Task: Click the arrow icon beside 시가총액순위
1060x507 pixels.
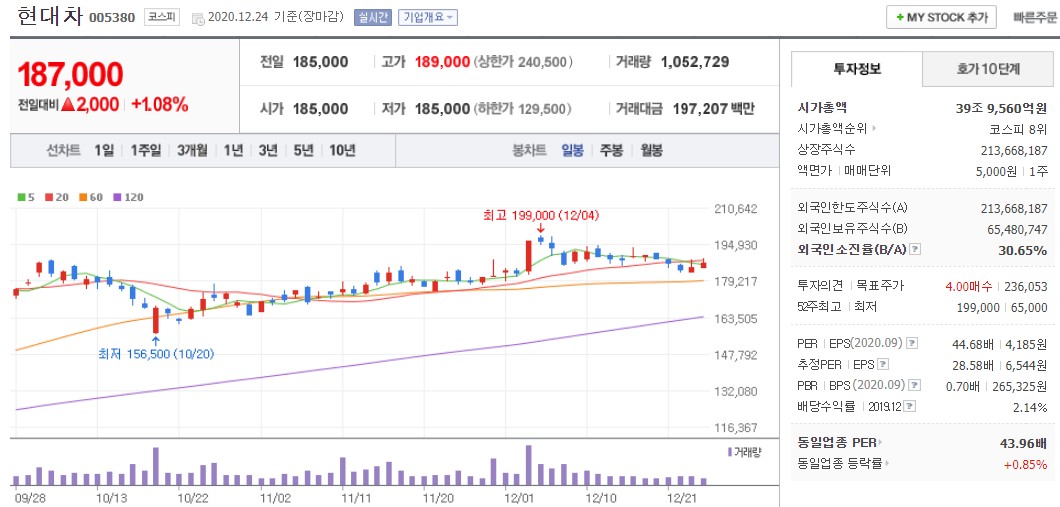Action: coord(873,128)
